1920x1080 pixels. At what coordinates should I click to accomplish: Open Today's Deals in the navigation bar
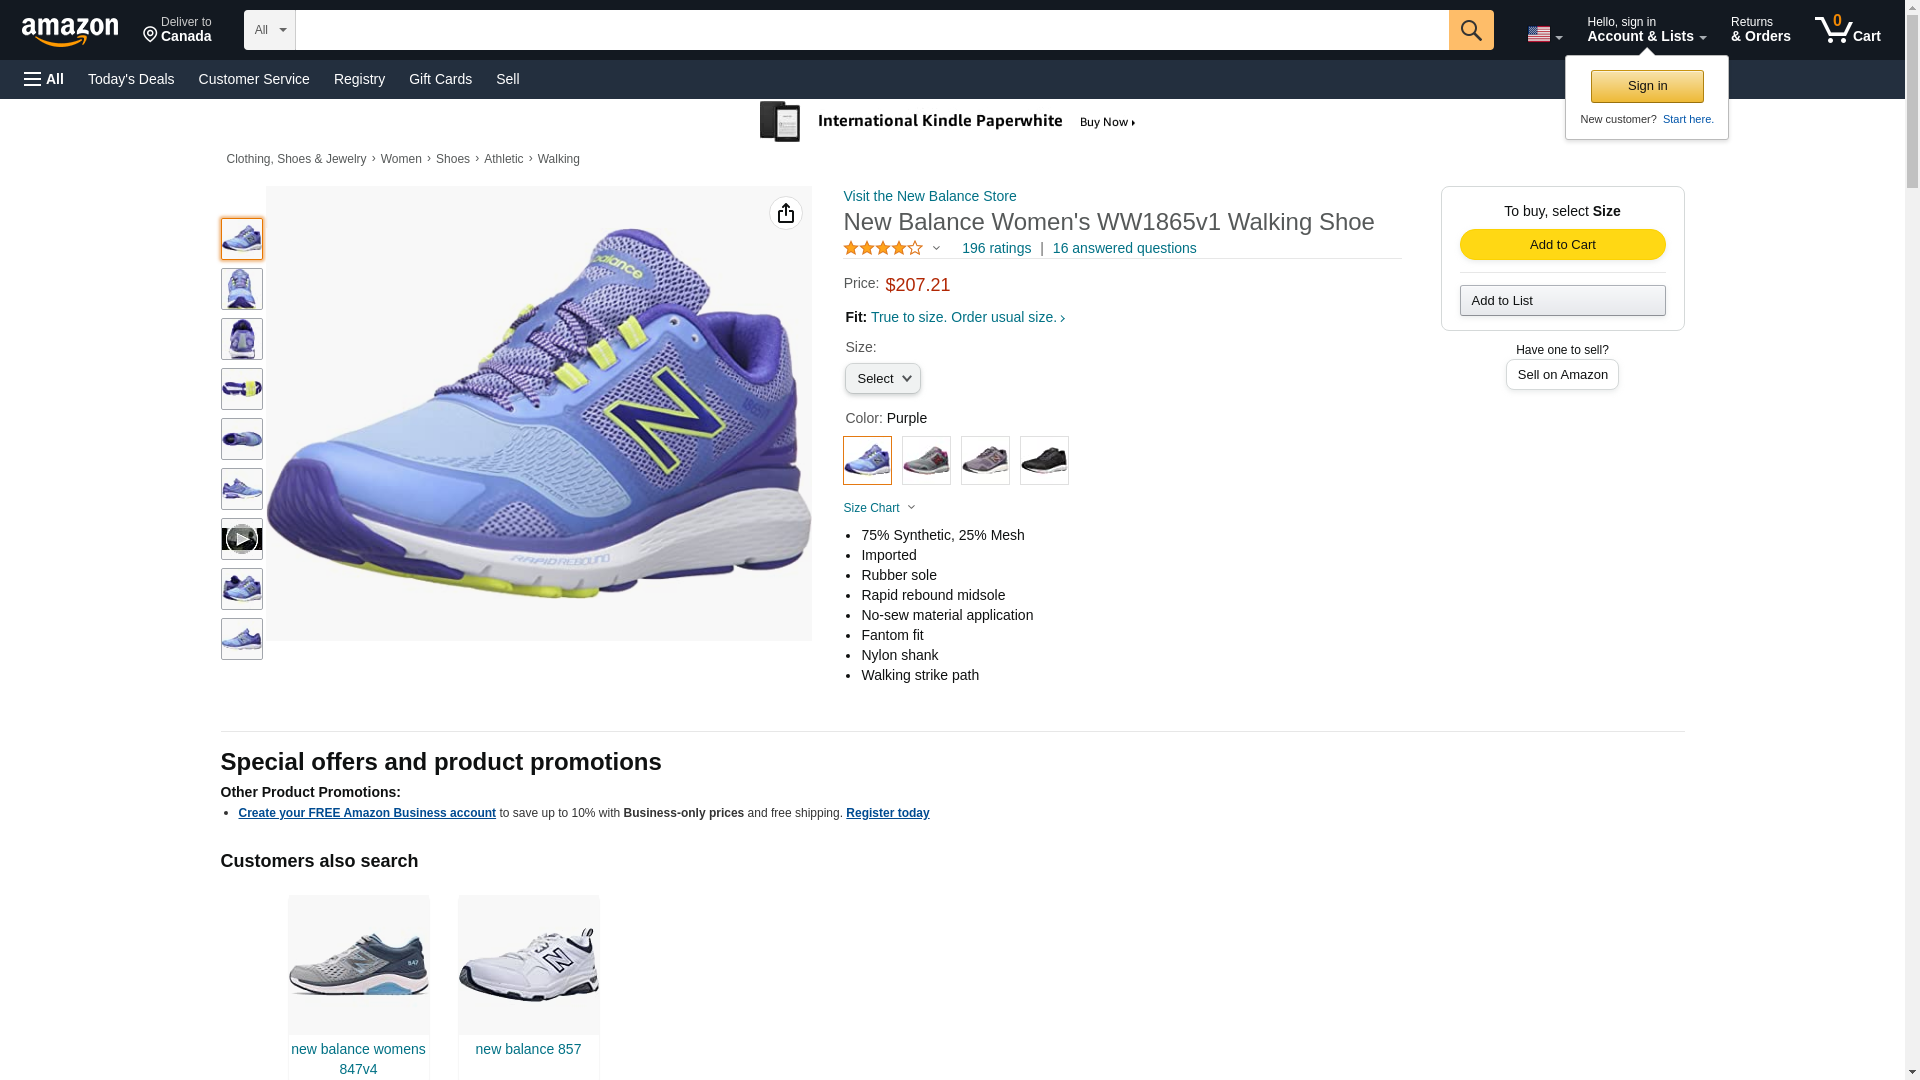(x=131, y=79)
